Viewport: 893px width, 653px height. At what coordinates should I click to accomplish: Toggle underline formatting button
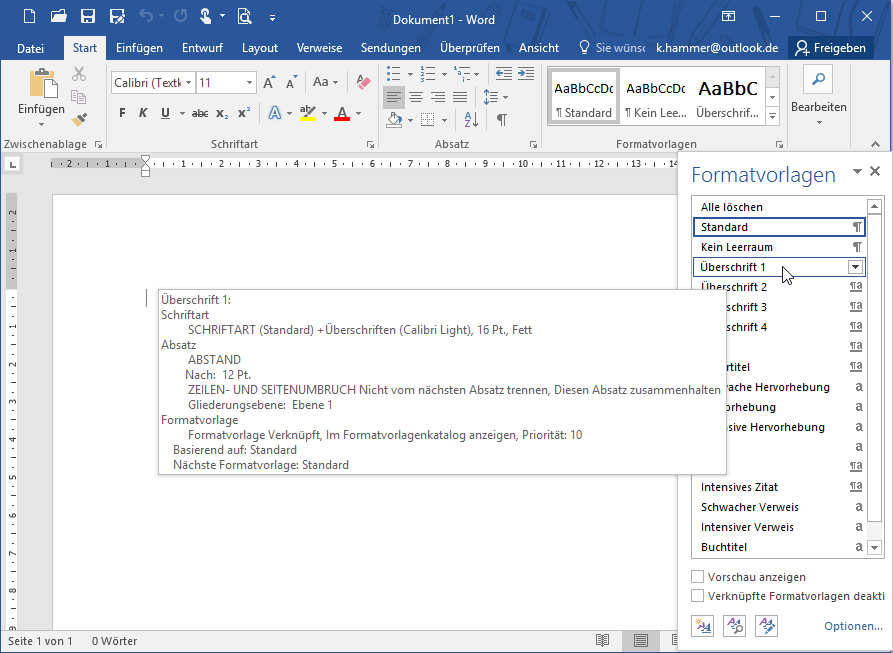[x=165, y=113]
